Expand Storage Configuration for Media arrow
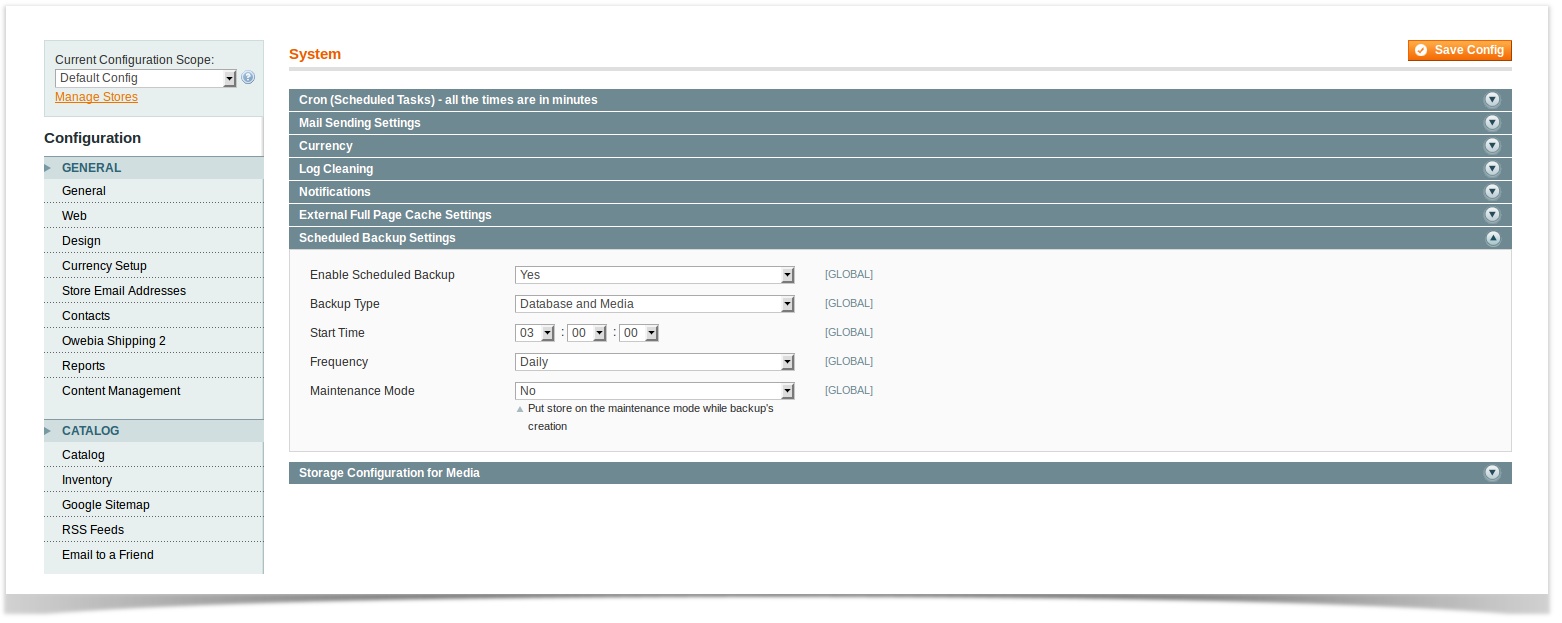This screenshot has height=623, width=1562. point(1492,473)
